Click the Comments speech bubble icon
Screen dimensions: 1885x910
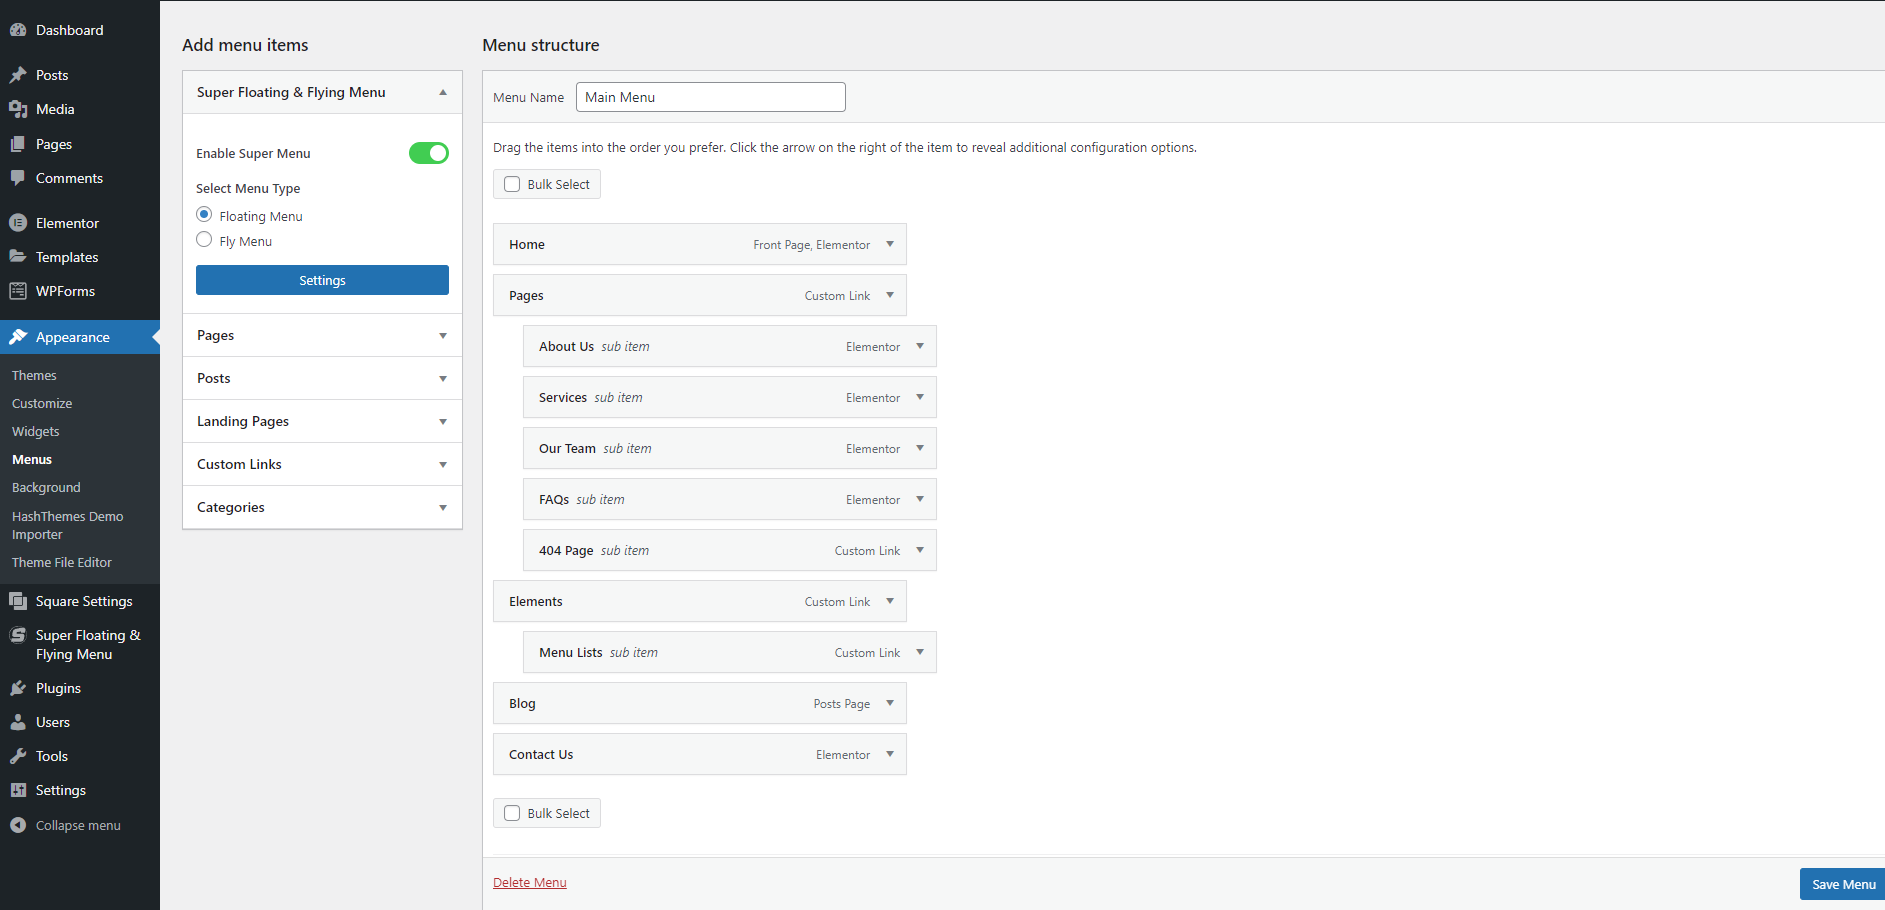18,178
